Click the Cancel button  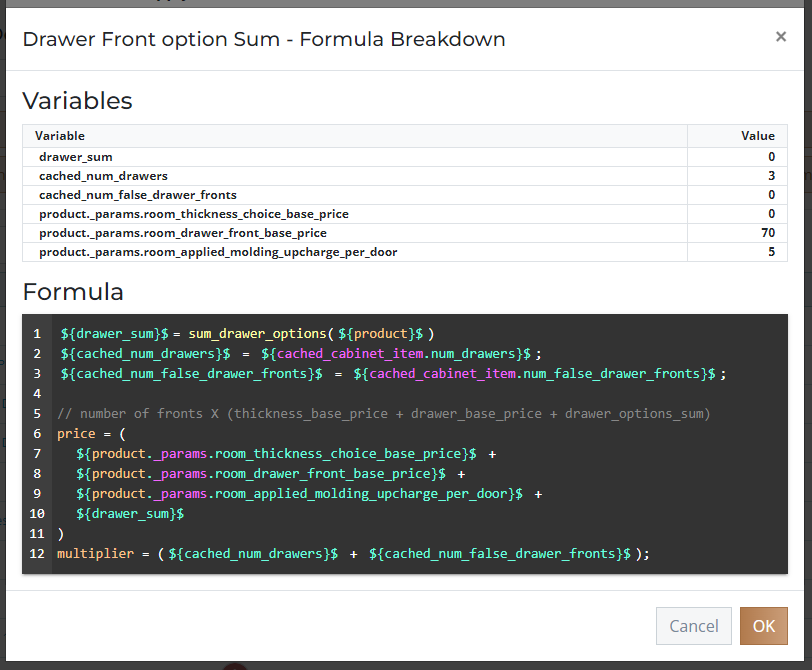(693, 626)
